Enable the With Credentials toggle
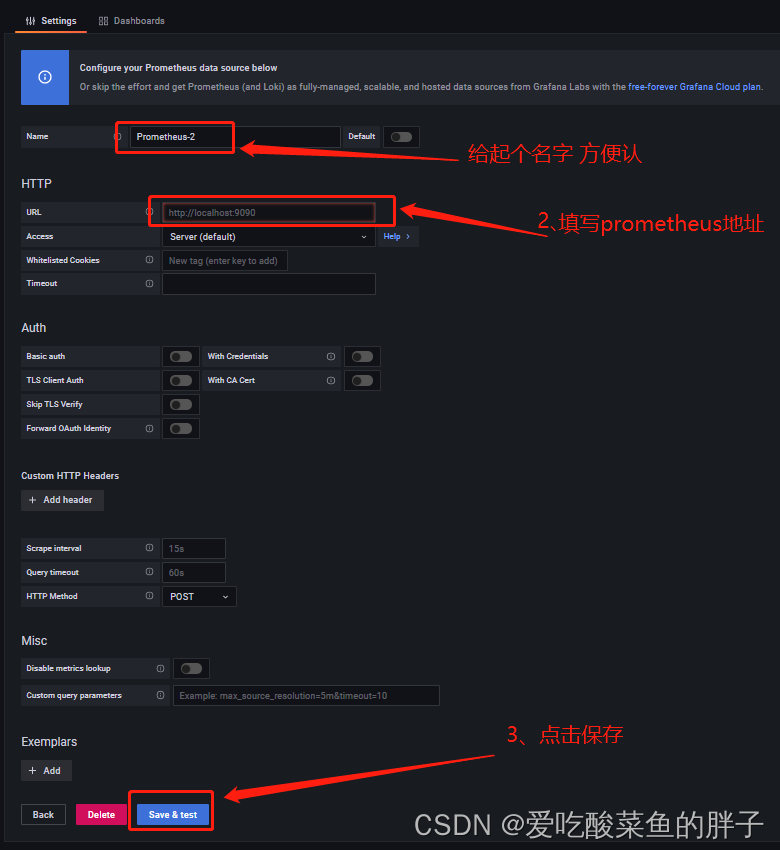 click(x=362, y=357)
